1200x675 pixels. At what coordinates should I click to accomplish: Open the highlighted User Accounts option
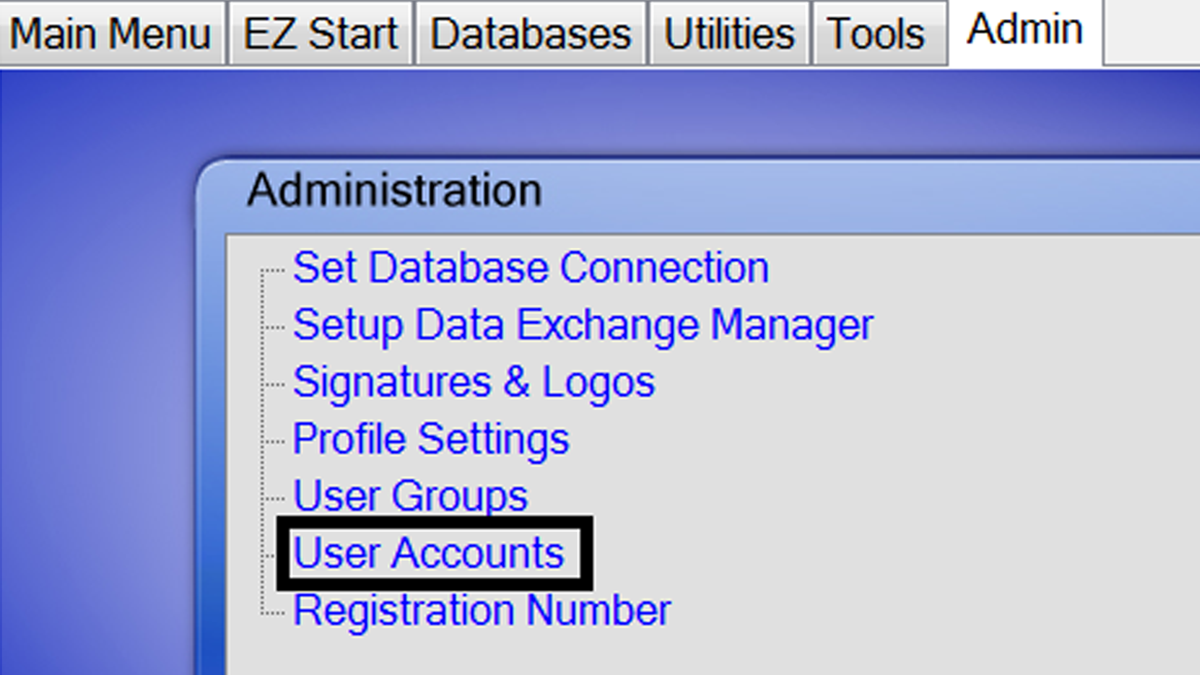pos(430,552)
